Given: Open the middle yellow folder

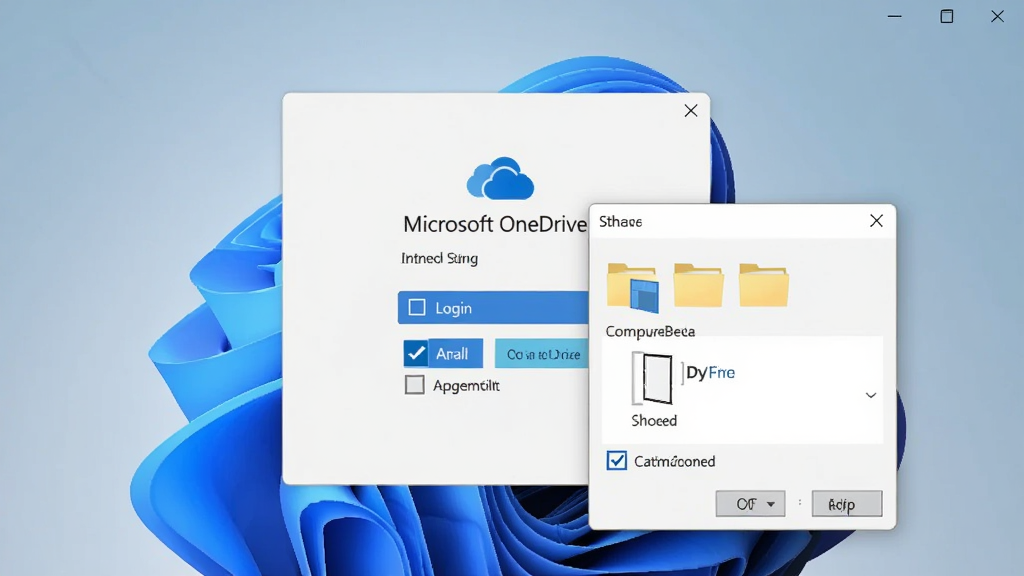Looking at the screenshot, I should click(x=698, y=285).
